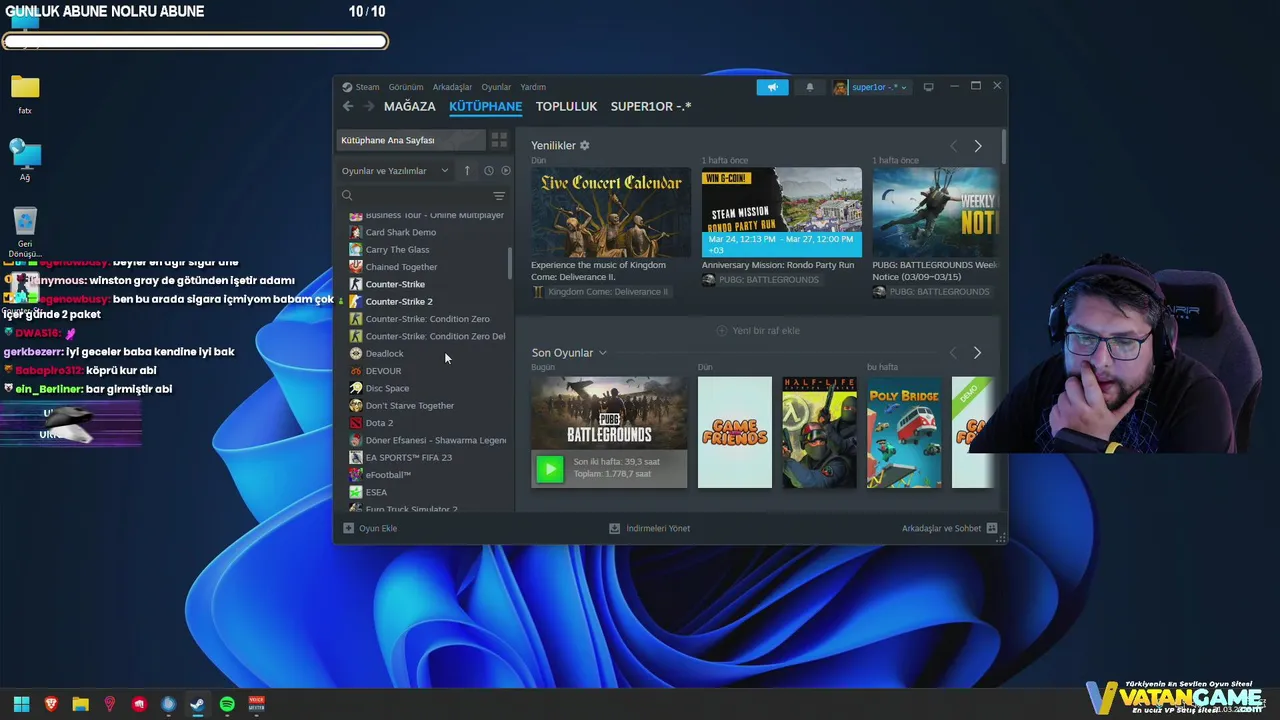Image resolution: width=1280 pixels, height=720 pixels.
Task: Launch Brave browser from taskbar
Action: click(51, 704)
